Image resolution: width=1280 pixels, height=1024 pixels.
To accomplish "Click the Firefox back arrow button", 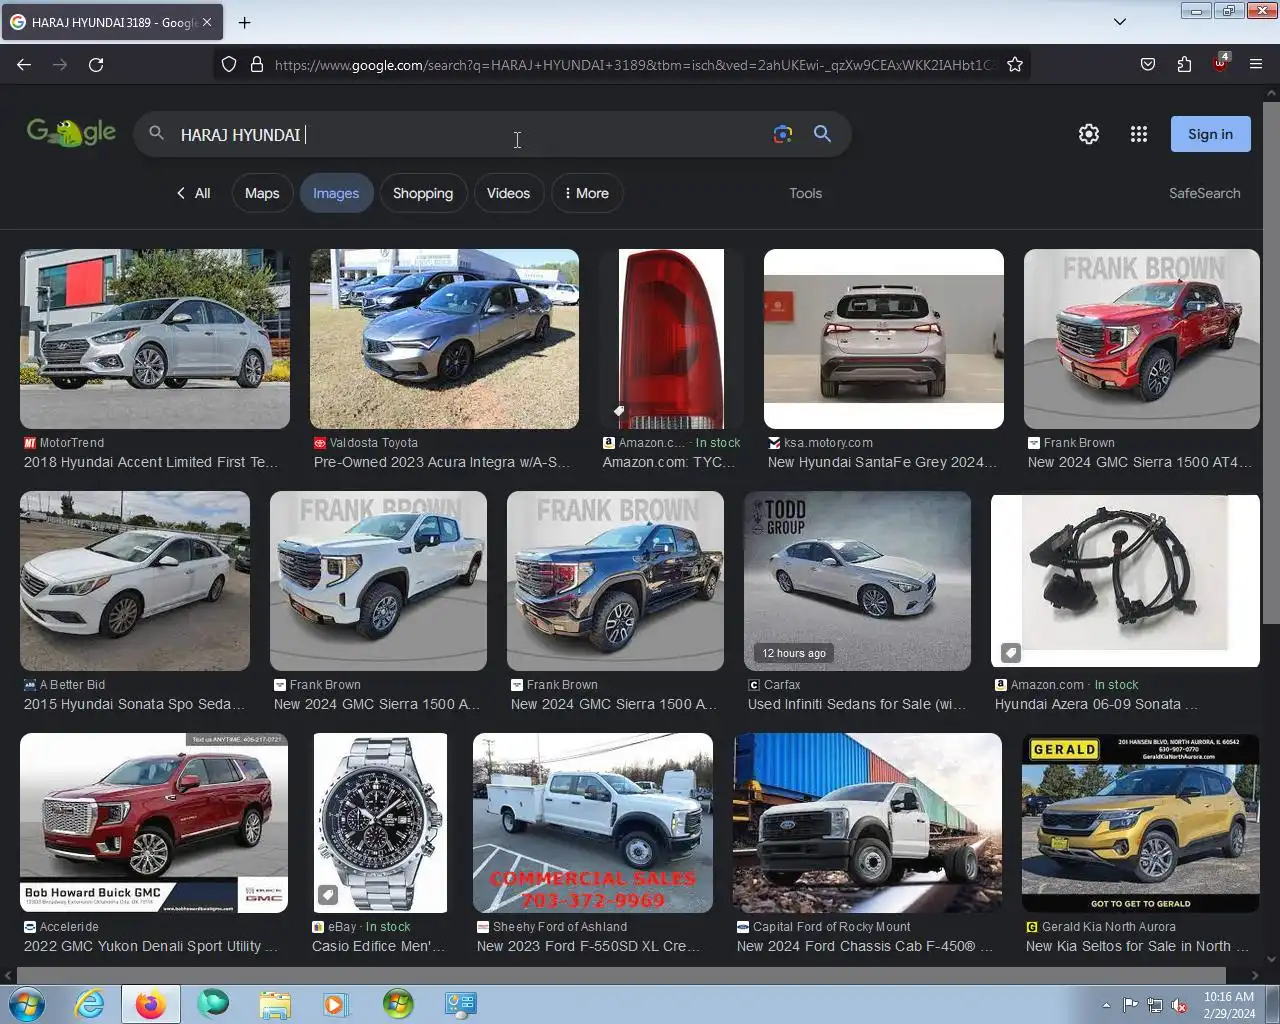I will pyautogui.click(x=24, y=64).
